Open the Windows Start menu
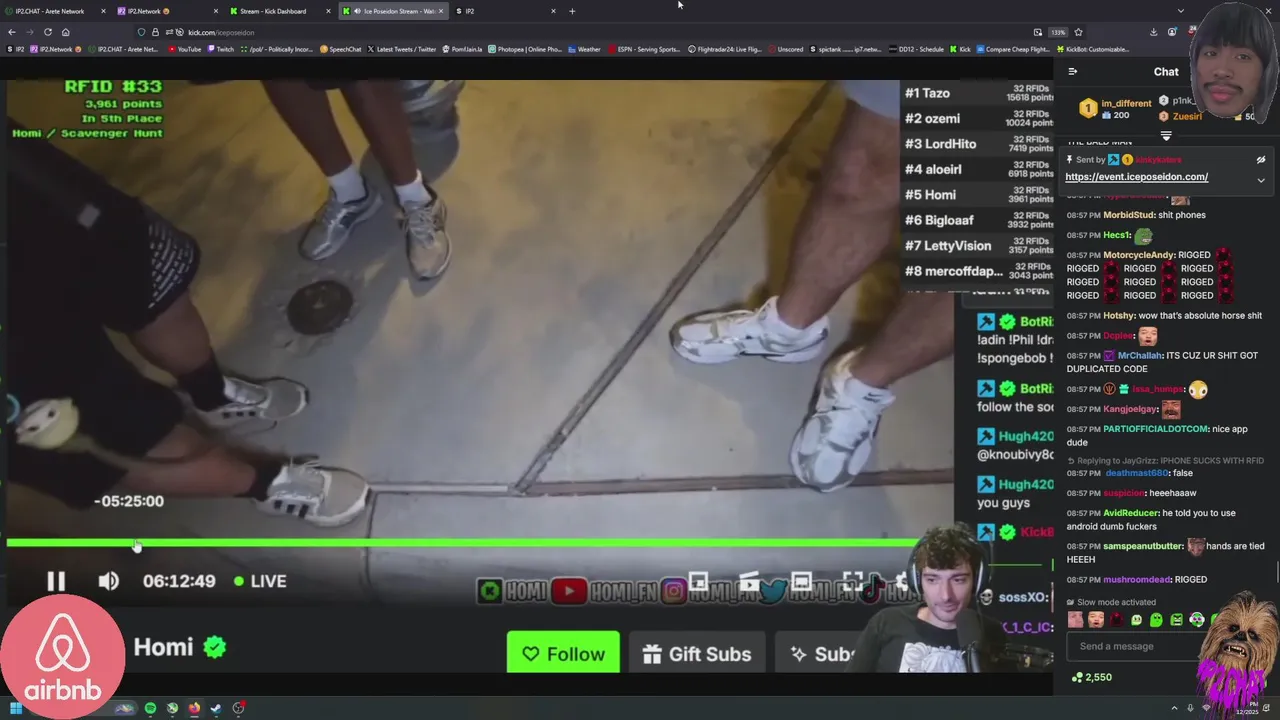1280x720 pixels. point(15,708)
